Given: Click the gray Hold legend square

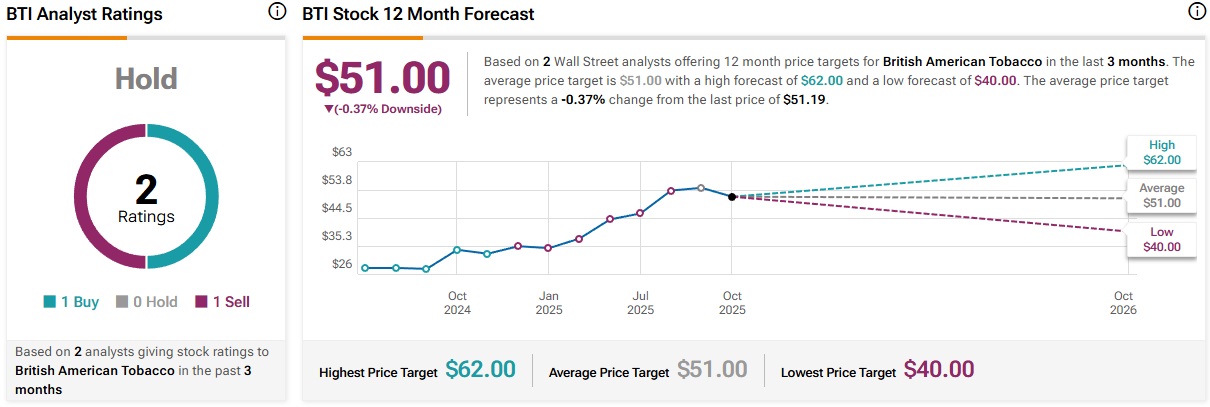Looking at the screenshot, I should (x=123, y=302).
